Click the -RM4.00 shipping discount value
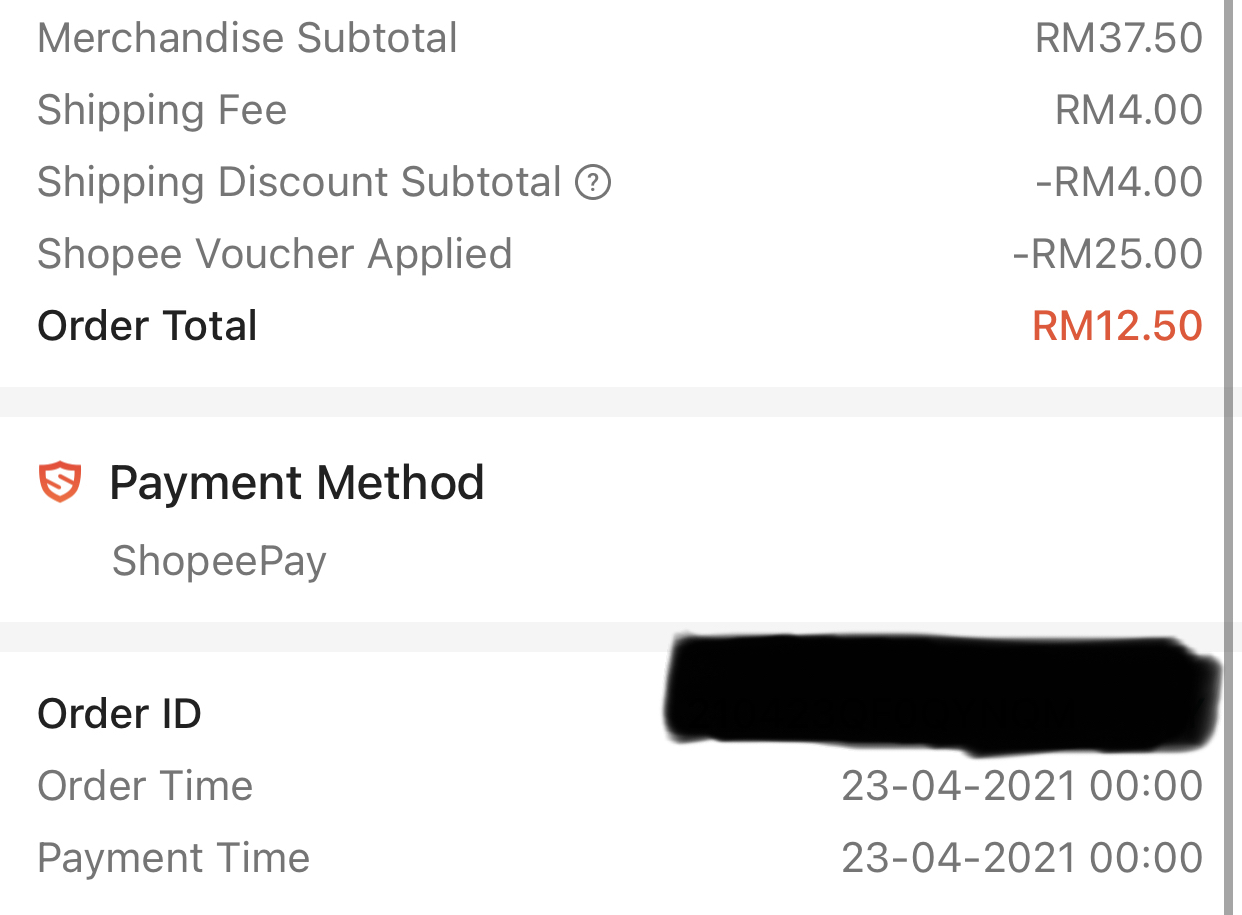 point(1118,182)
